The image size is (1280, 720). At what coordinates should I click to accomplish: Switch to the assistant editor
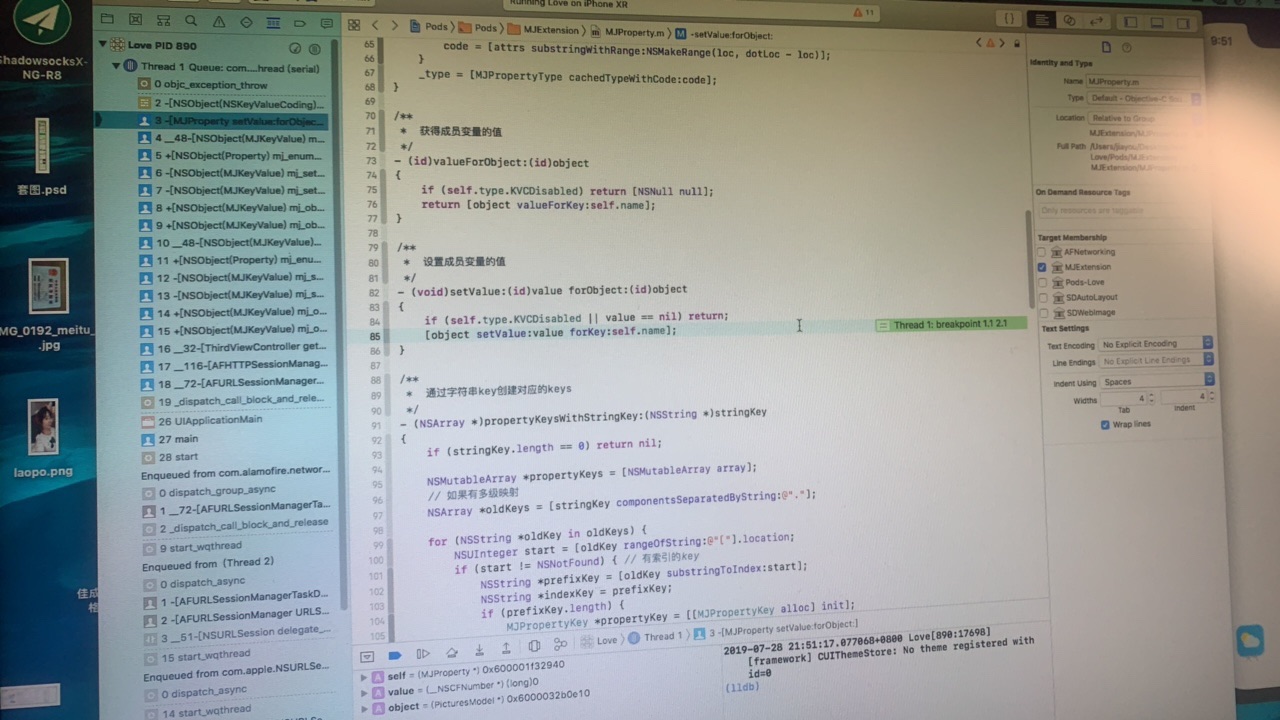(1070, 20)
